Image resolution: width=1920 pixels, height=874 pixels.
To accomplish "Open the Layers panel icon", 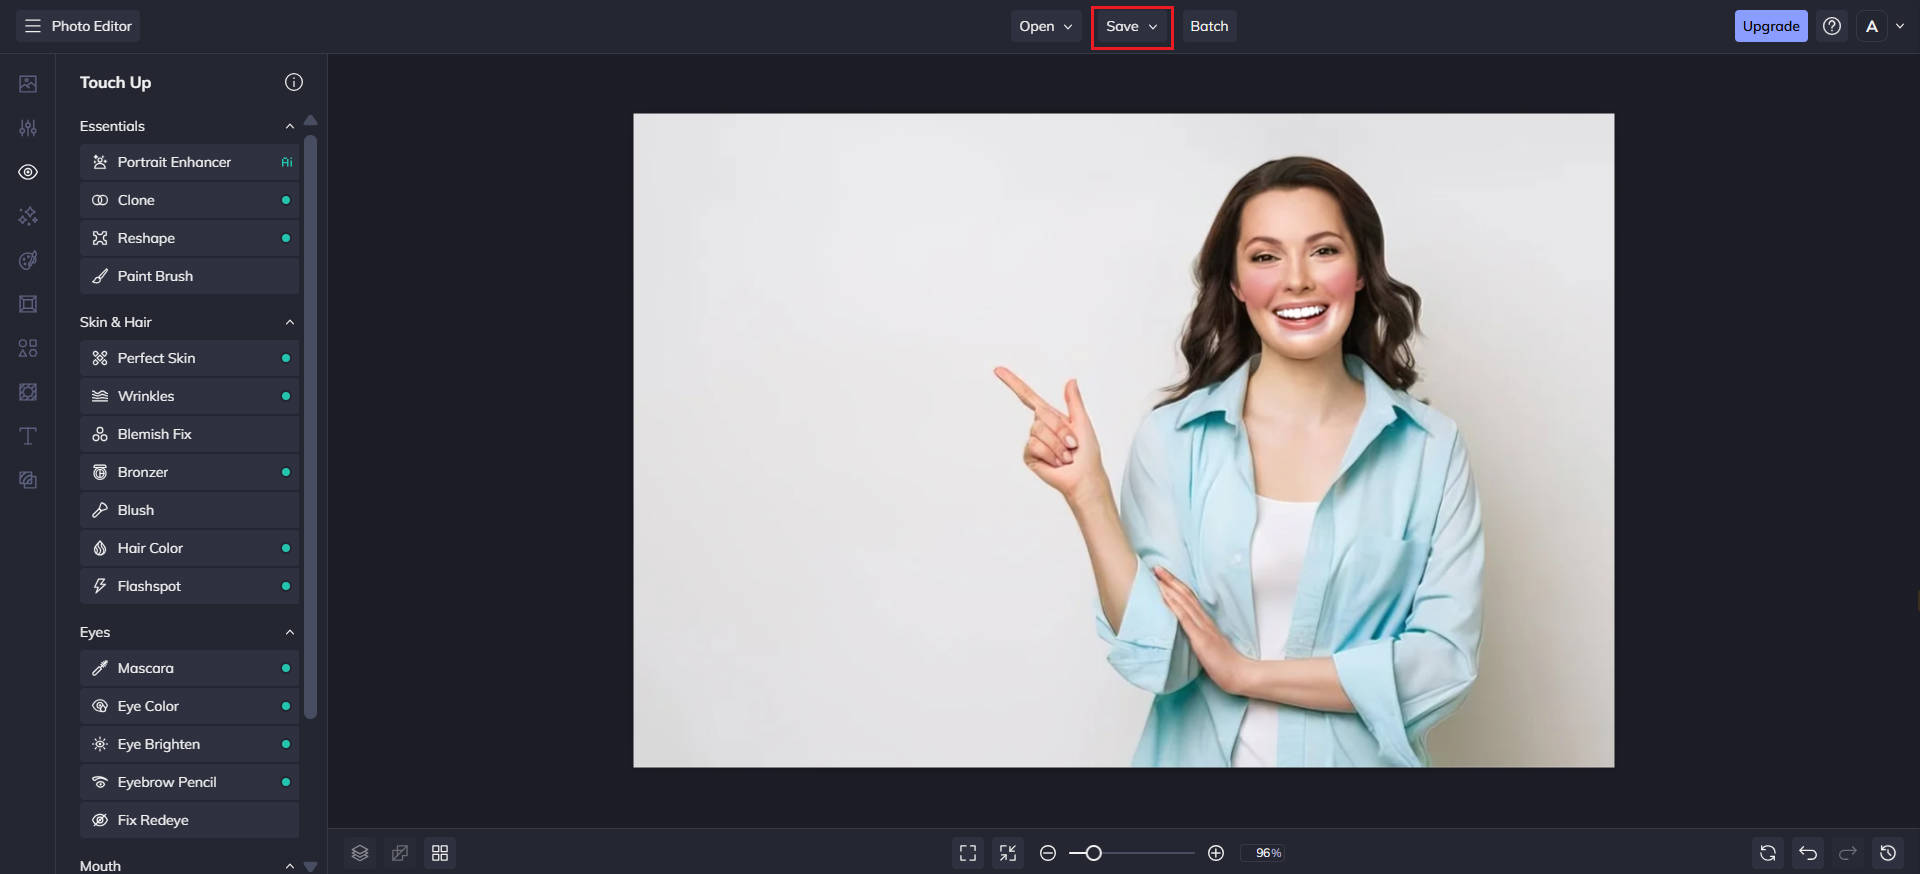I will (x=360, y=853).
